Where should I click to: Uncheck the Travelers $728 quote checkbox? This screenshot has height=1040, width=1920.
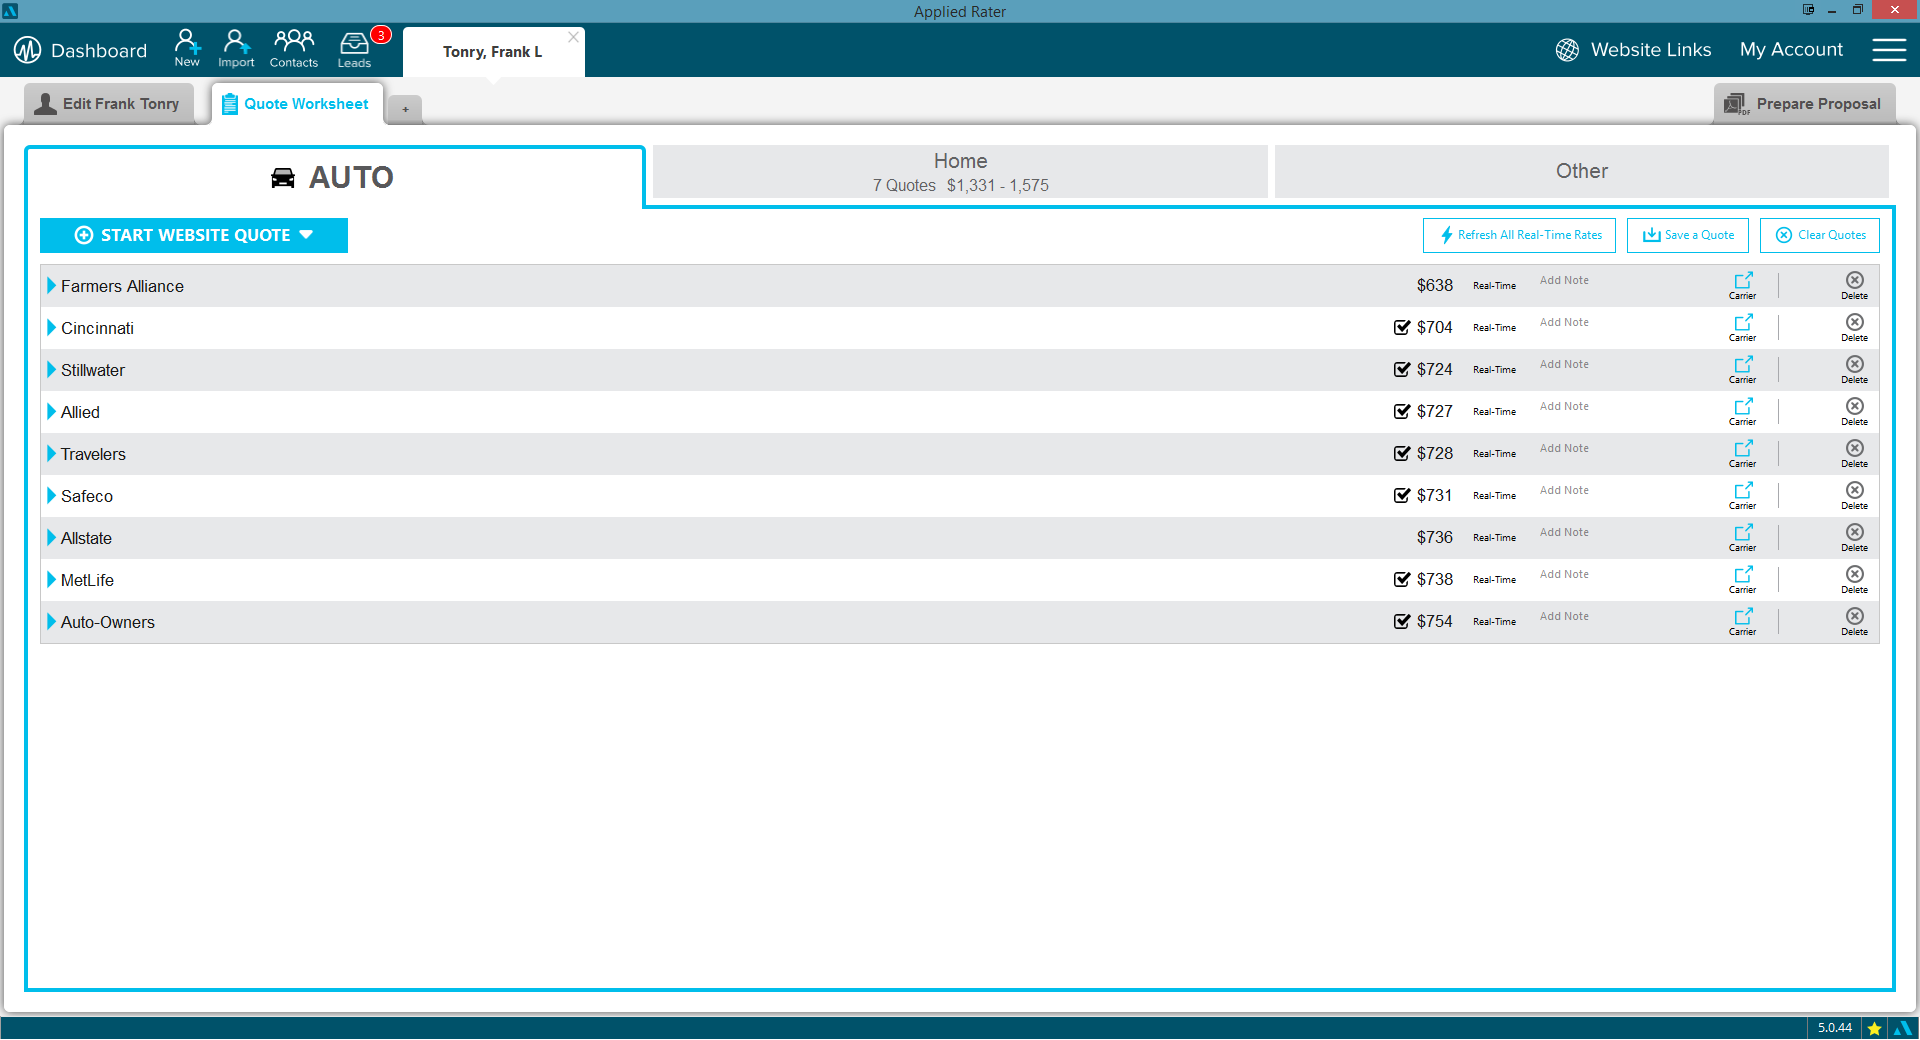click(x=1402, y=453)
